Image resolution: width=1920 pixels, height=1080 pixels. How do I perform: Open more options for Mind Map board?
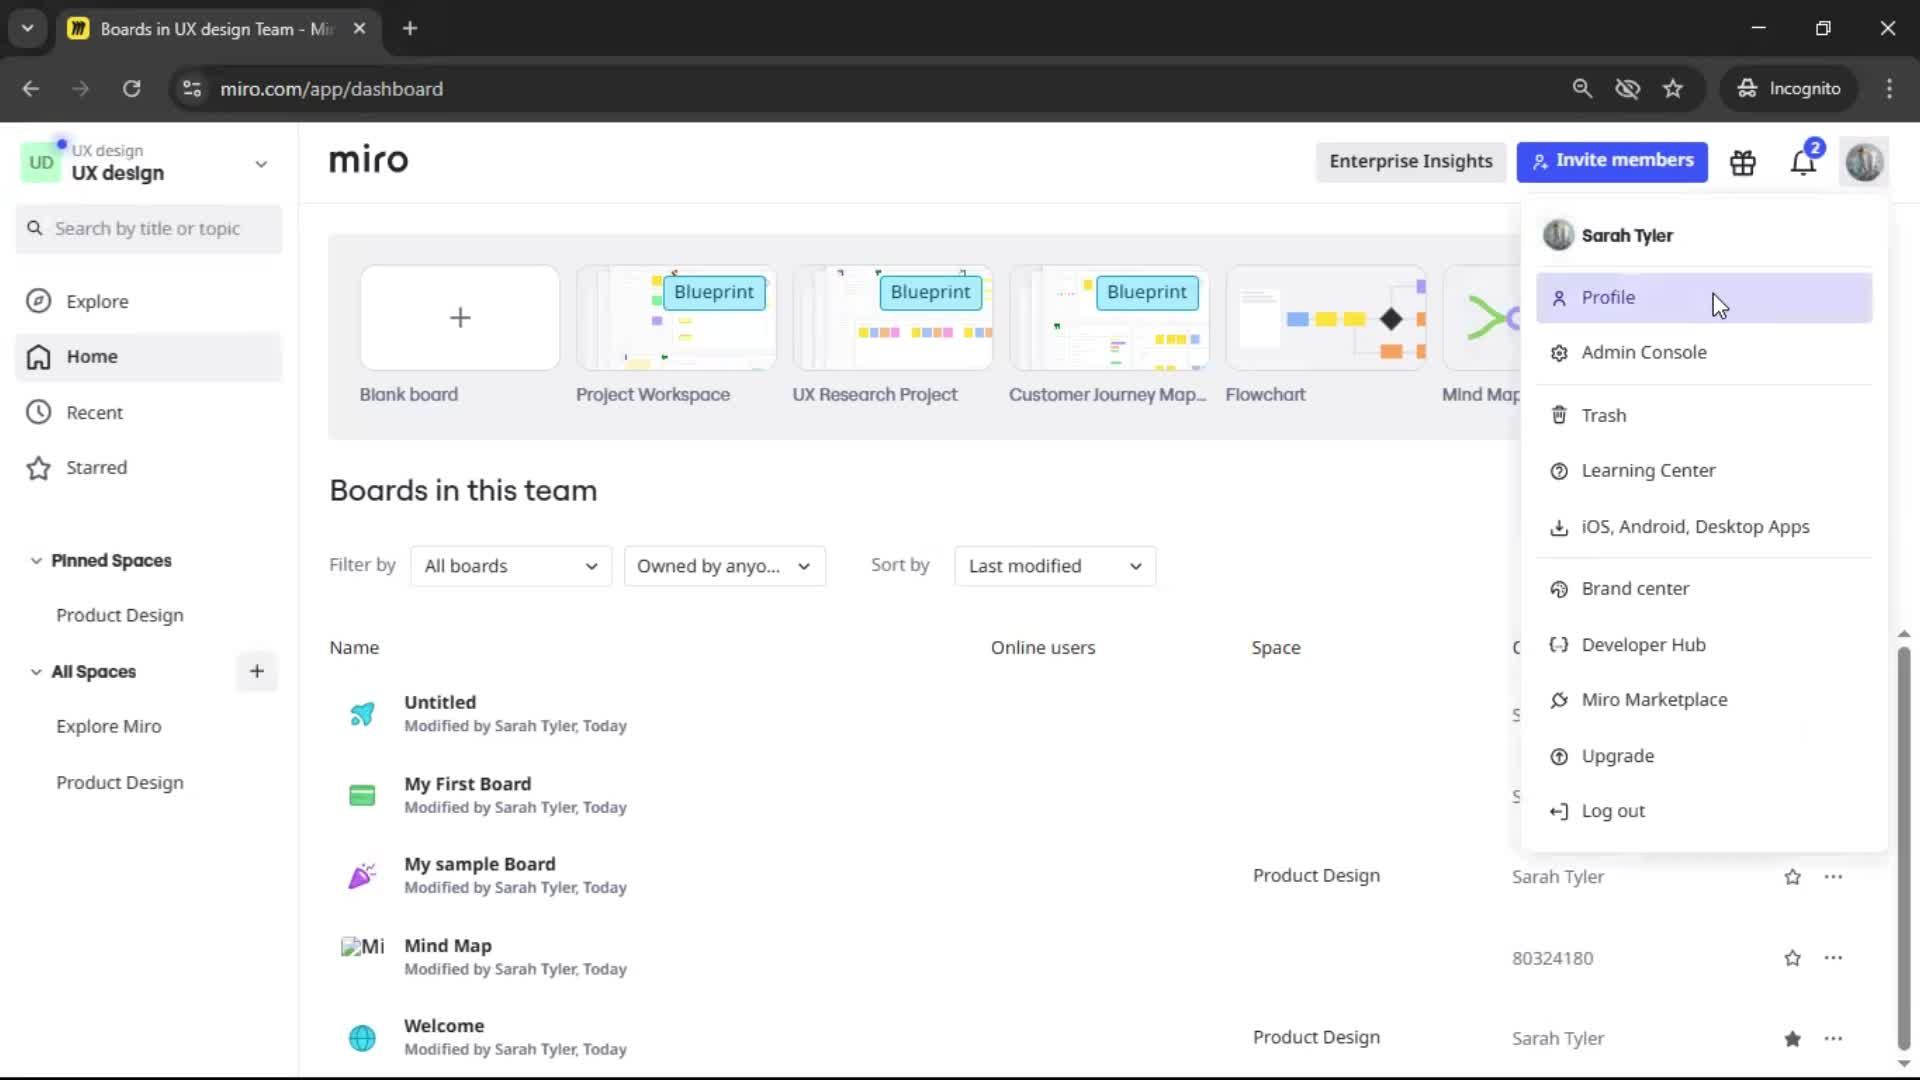(x=1833, y=958)
